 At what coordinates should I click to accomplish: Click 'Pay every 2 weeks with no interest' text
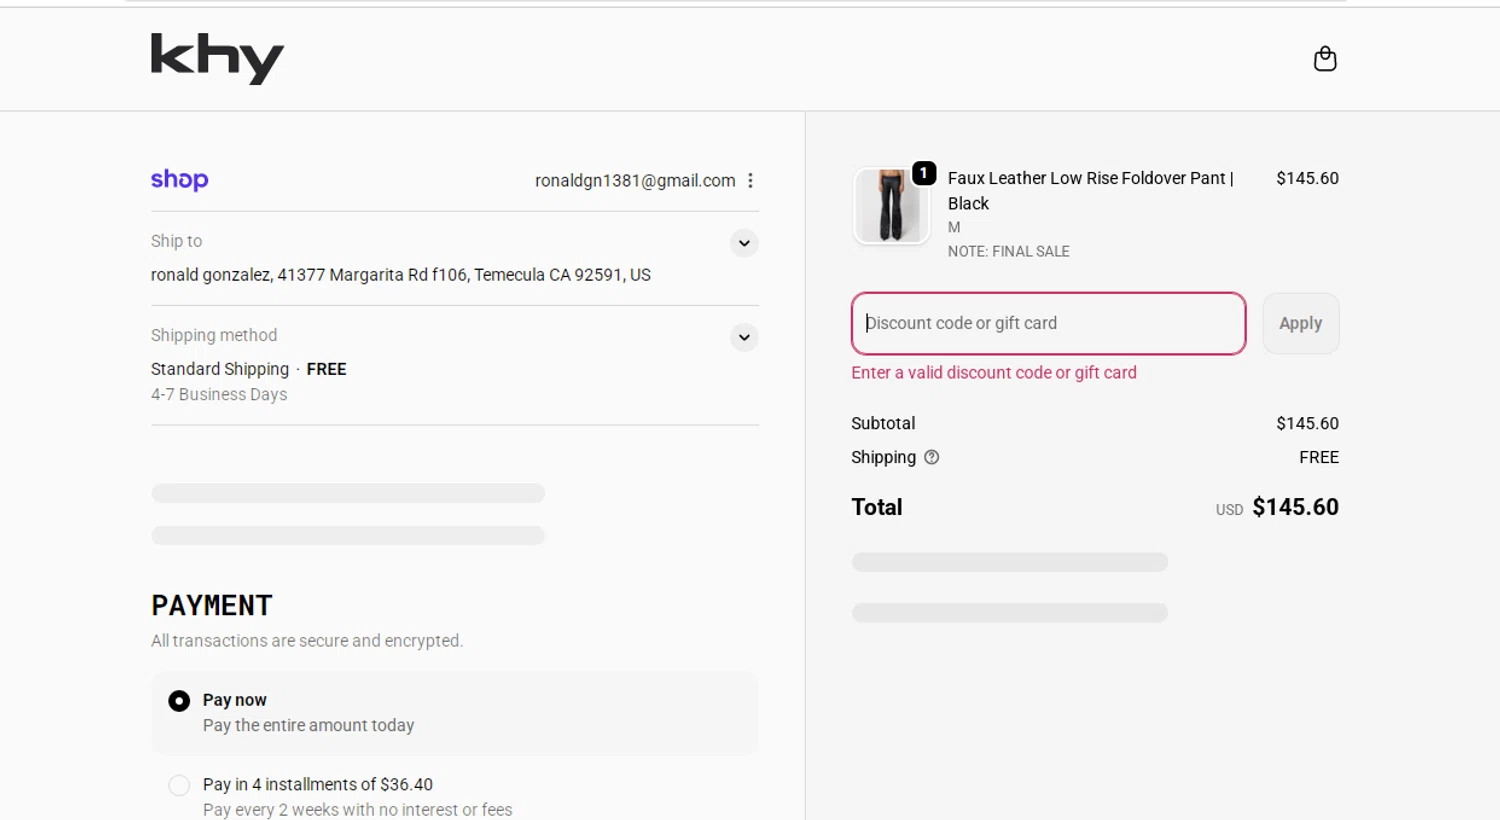pyautogui.click(x=357, y=810)
